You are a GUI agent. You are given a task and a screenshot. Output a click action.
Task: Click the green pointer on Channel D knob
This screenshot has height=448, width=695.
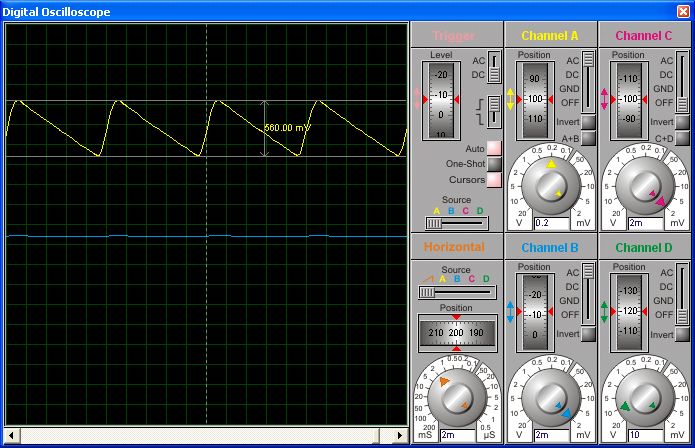click(625, 405)
